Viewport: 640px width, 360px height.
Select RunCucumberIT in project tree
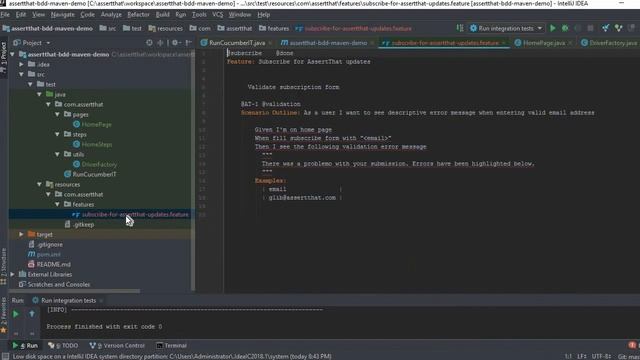[x=90, y=174]
